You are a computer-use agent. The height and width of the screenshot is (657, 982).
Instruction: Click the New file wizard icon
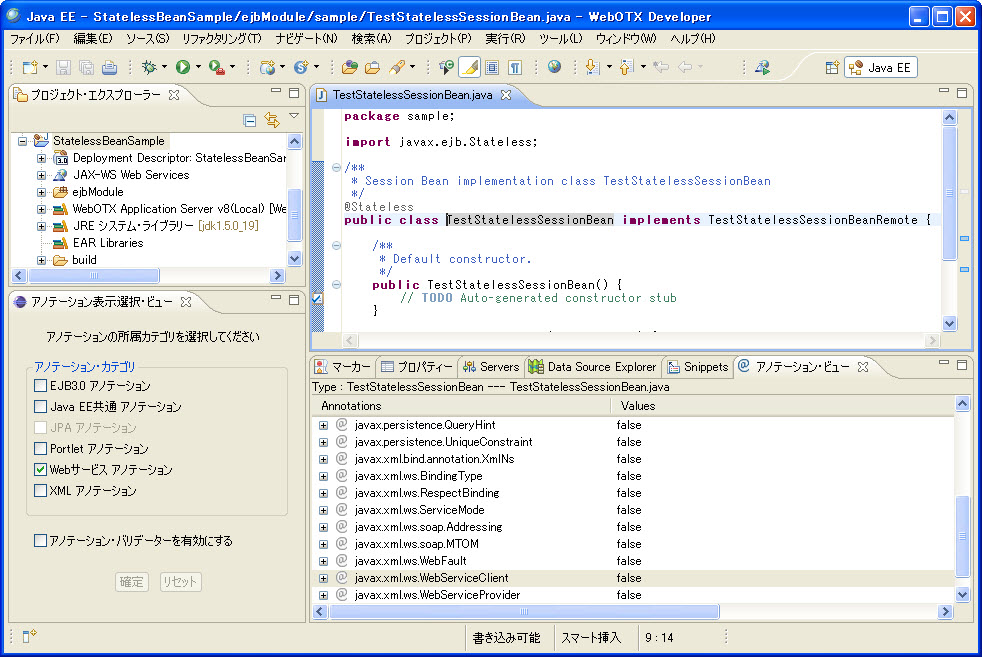click(30, 67)
